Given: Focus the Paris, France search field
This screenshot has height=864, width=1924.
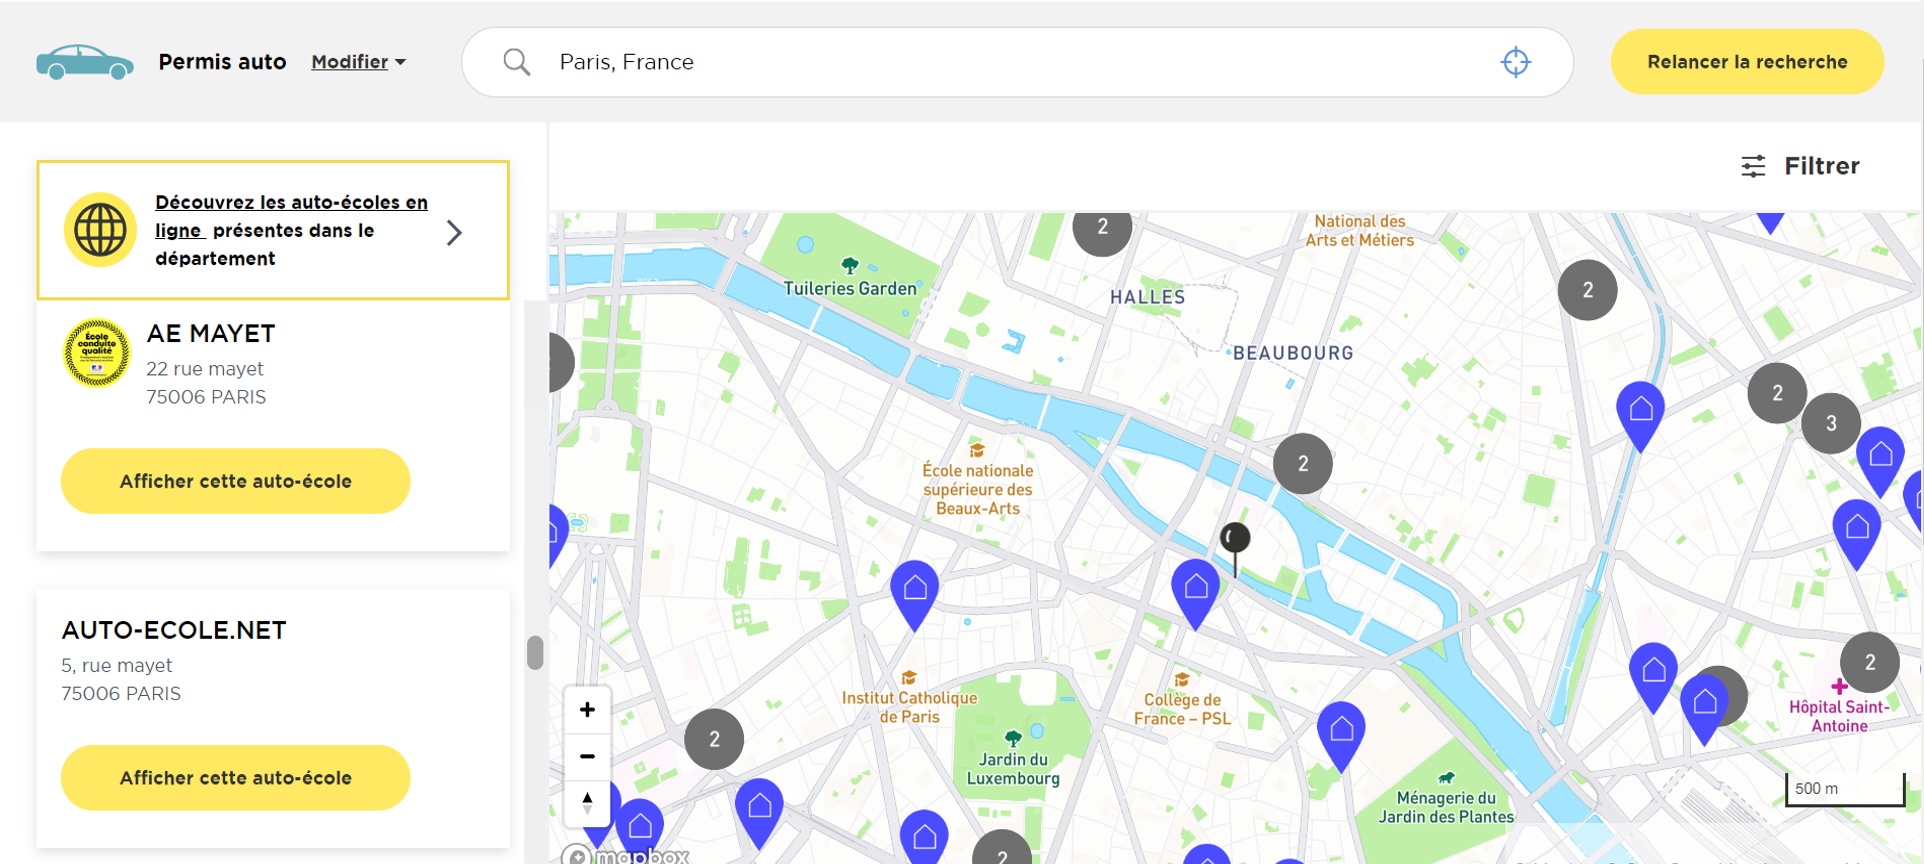Looking at the screenshot, I should [x=1017, y=62].
